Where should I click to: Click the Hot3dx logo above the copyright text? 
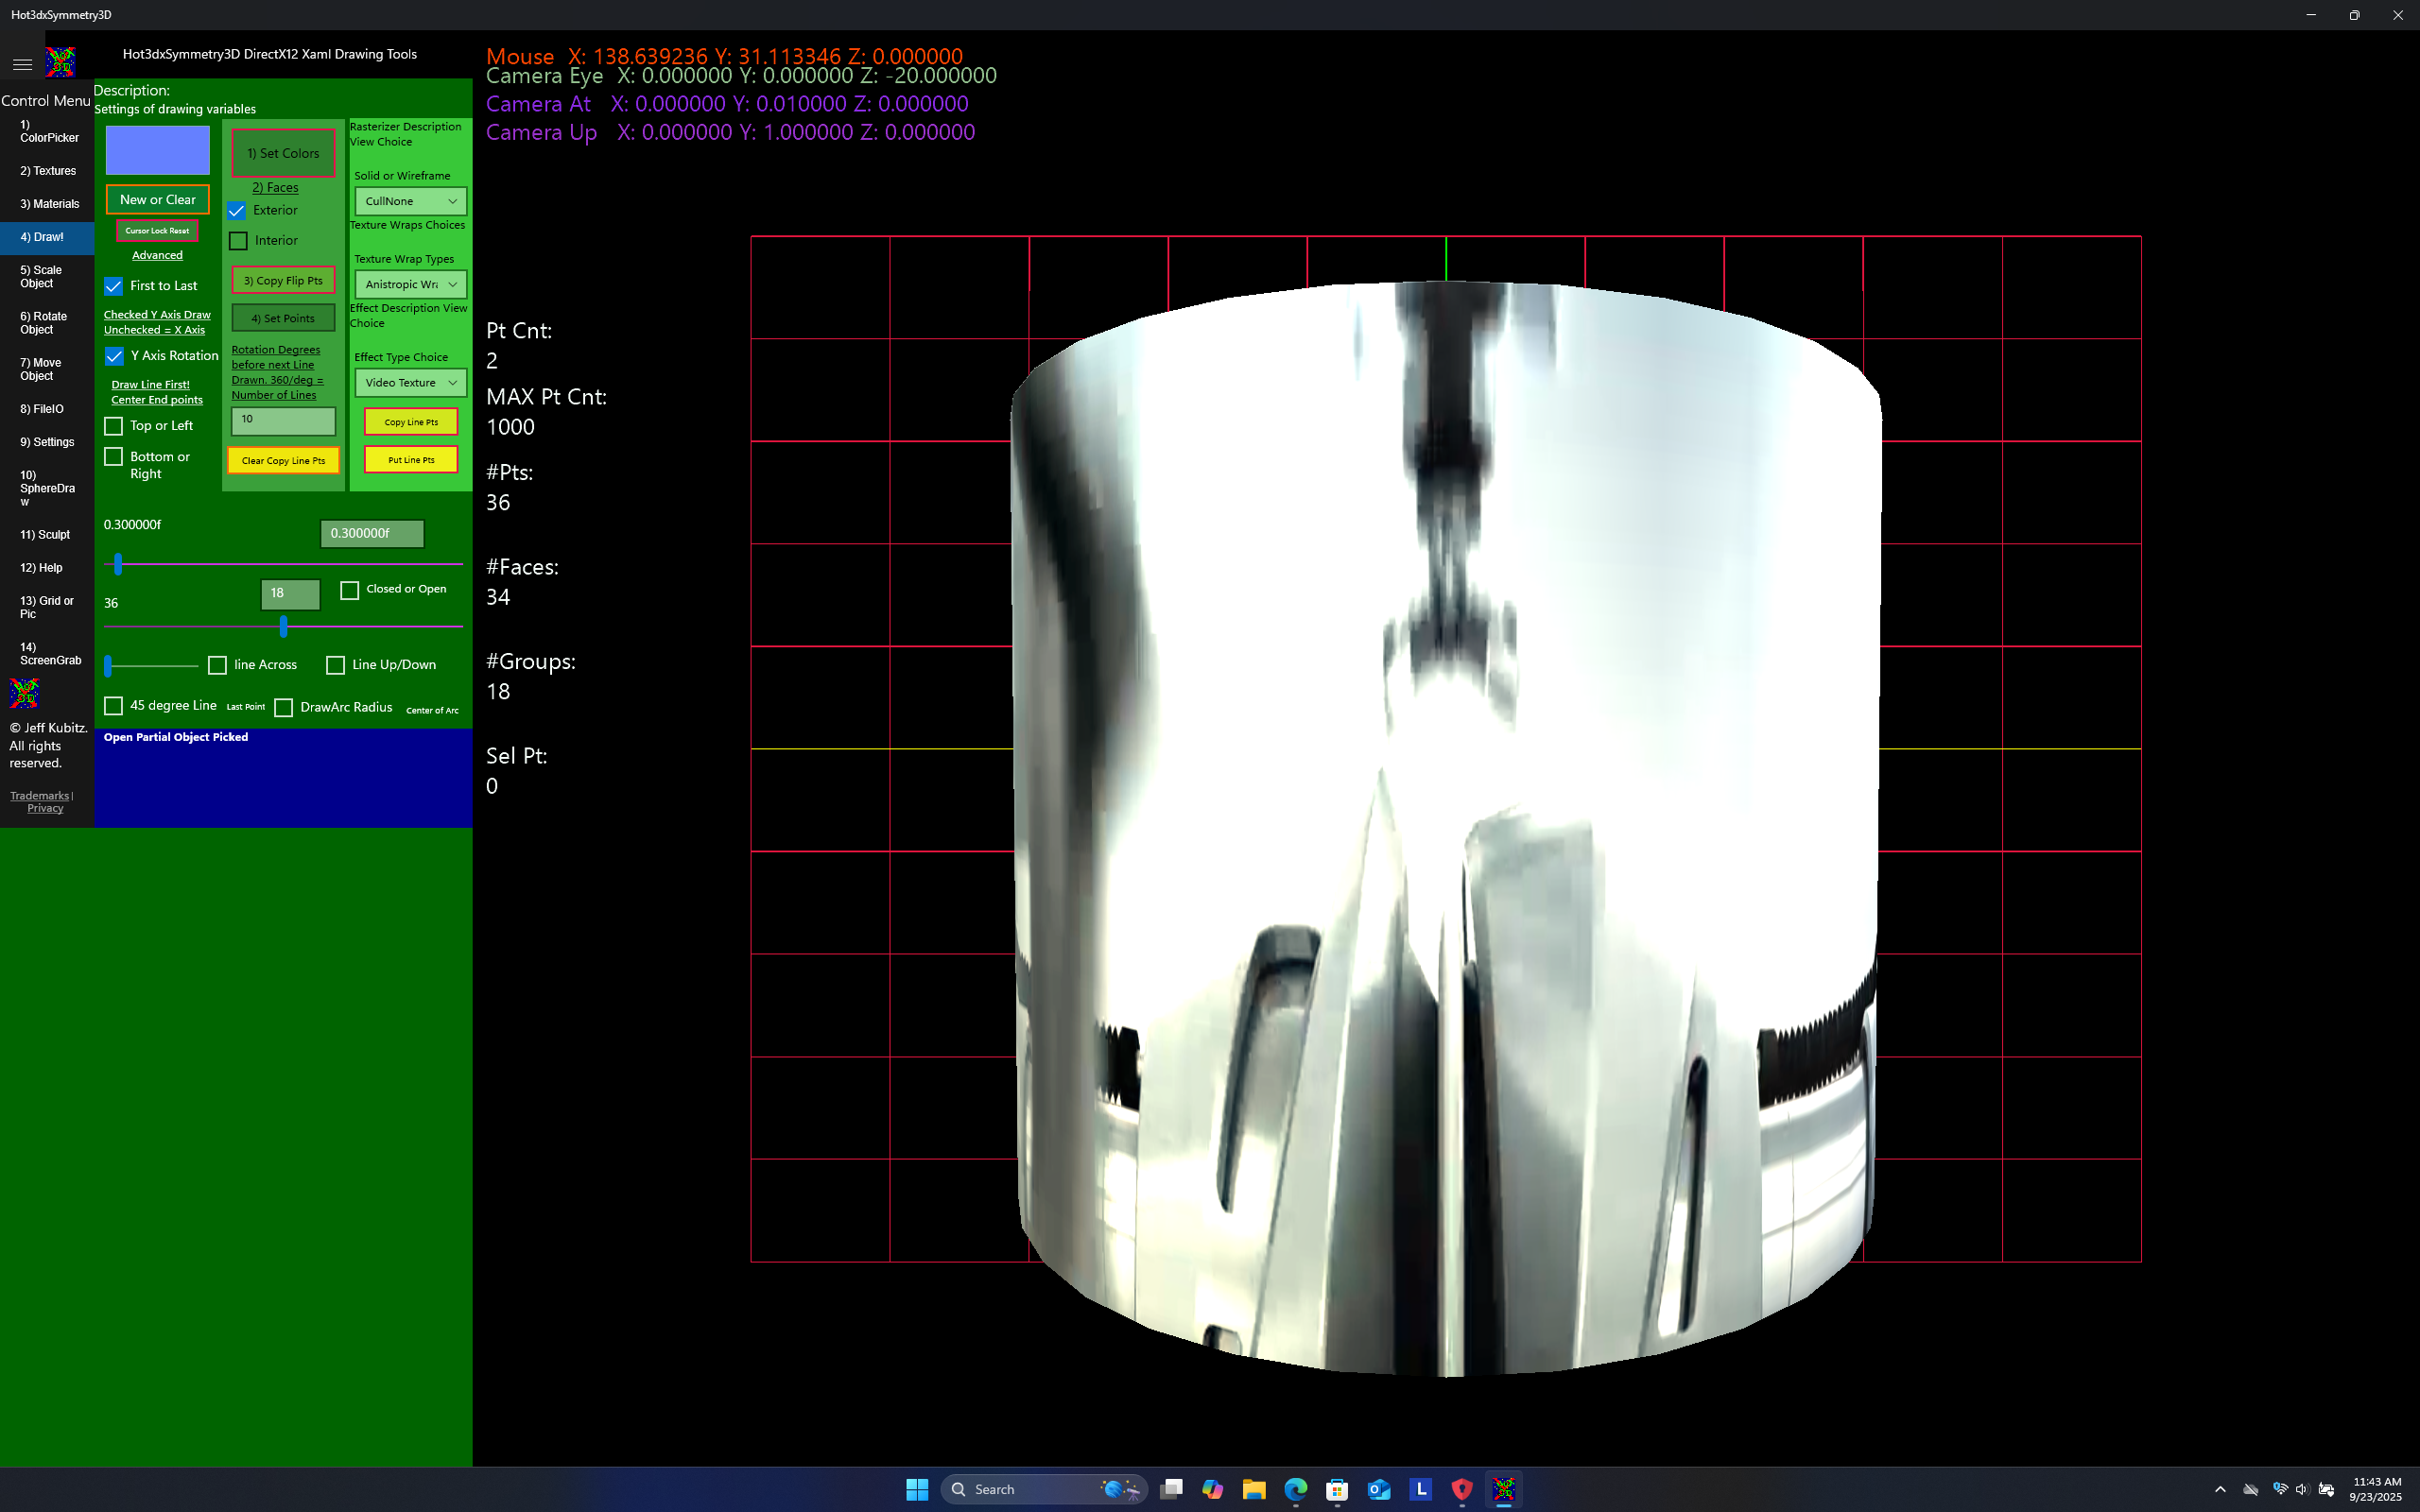(24, 692)
